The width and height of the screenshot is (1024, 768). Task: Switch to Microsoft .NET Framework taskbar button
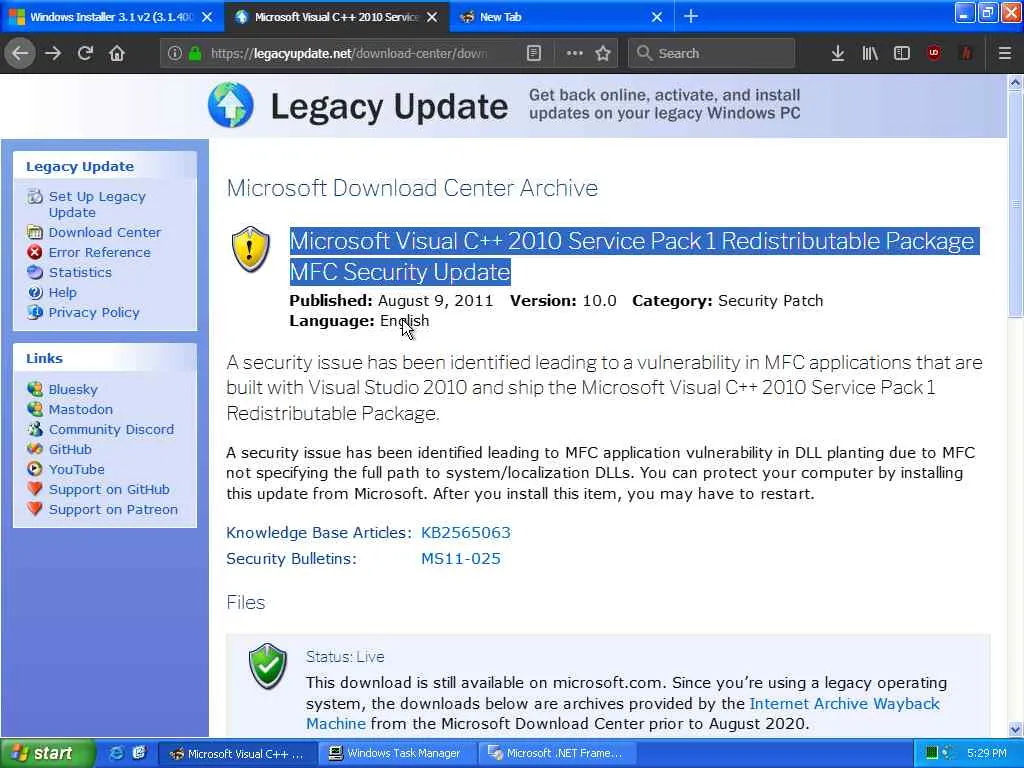click(x=556, y=754)
